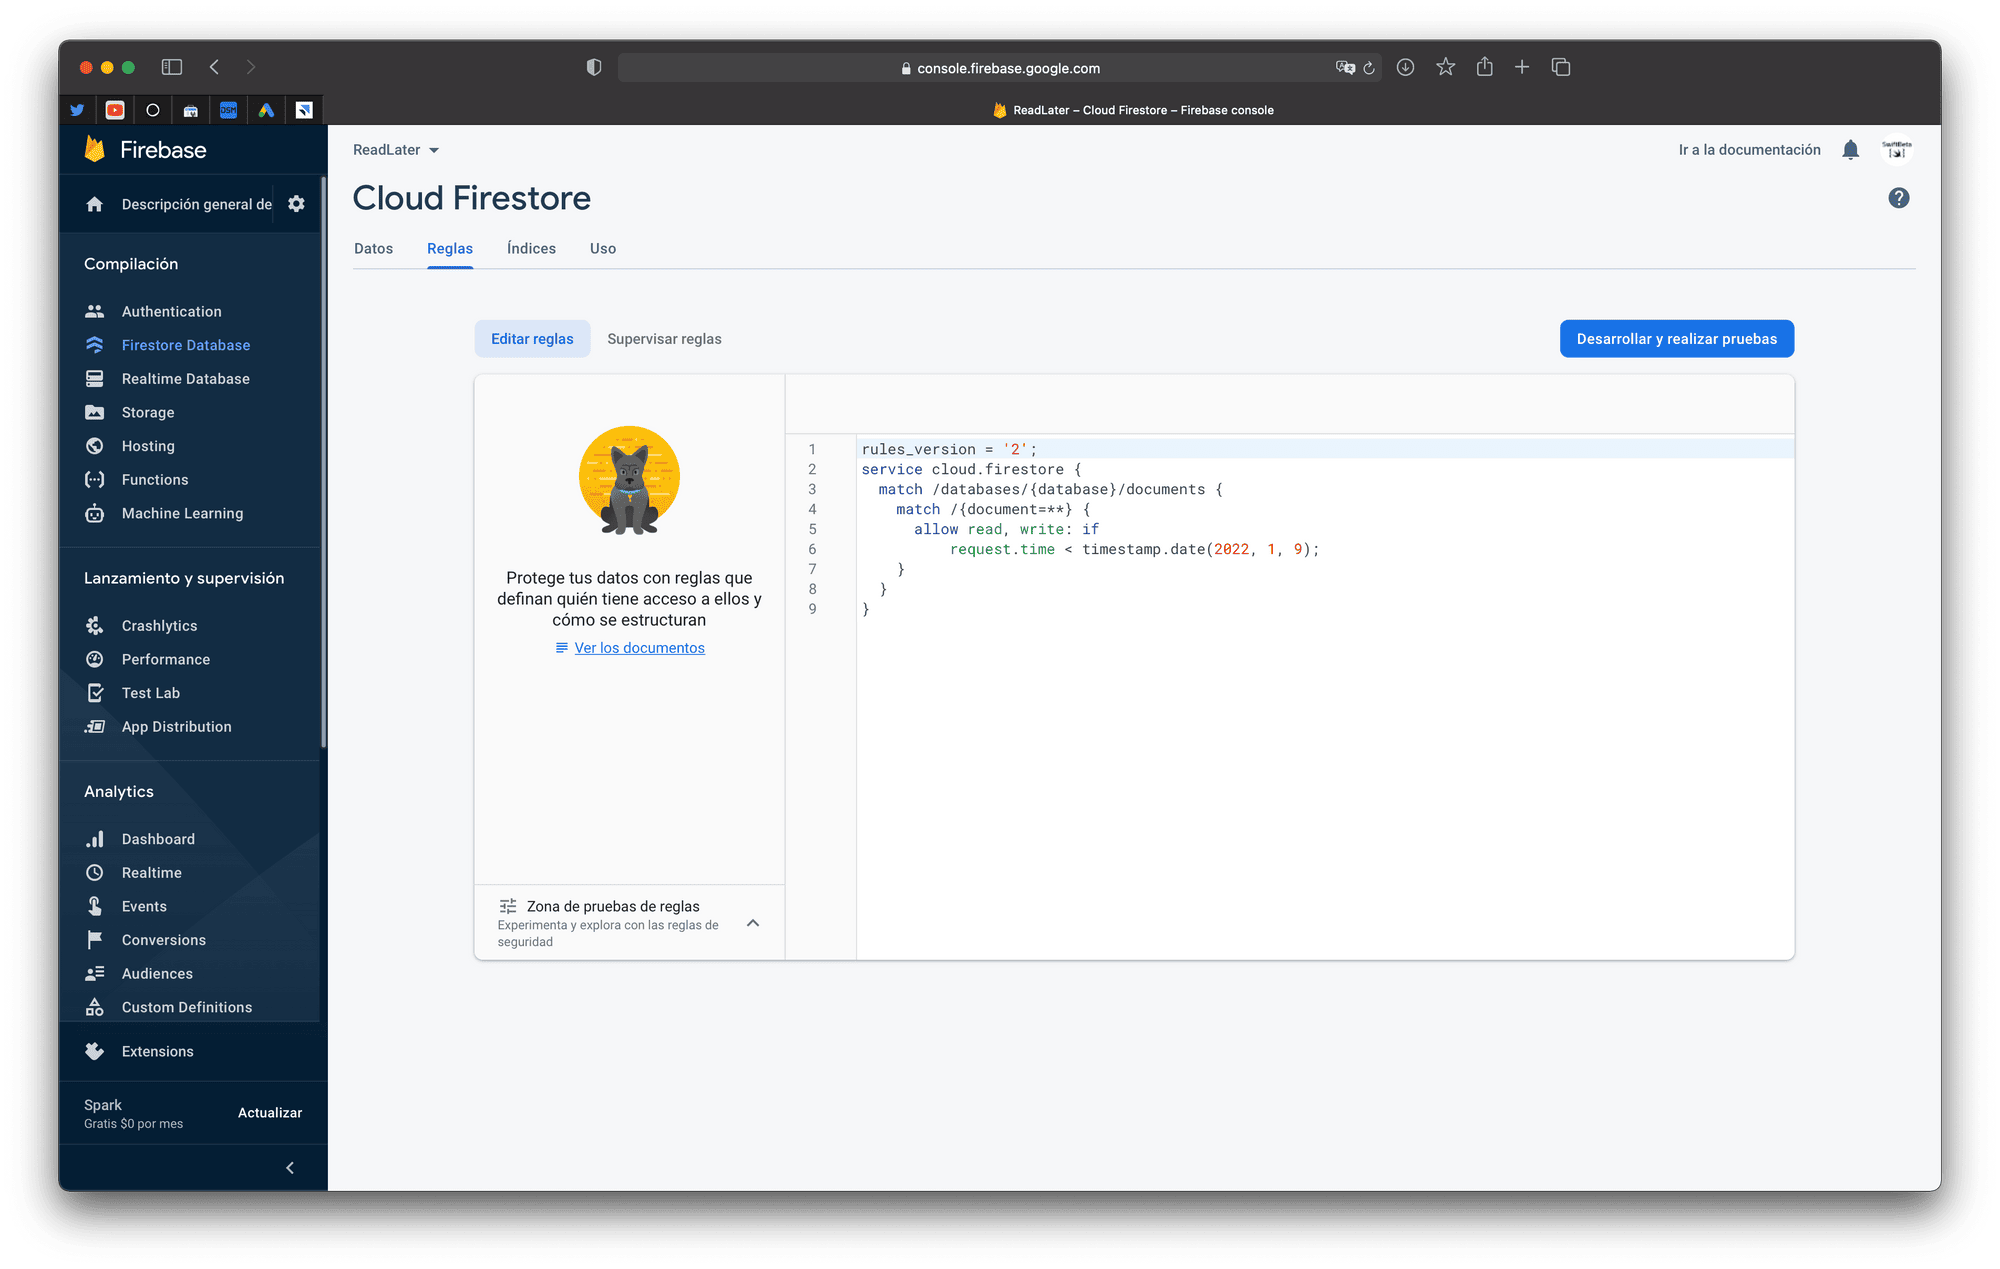Select Supervisar reglas
Screen dimensions: 2000x1269
coord(664,339)
